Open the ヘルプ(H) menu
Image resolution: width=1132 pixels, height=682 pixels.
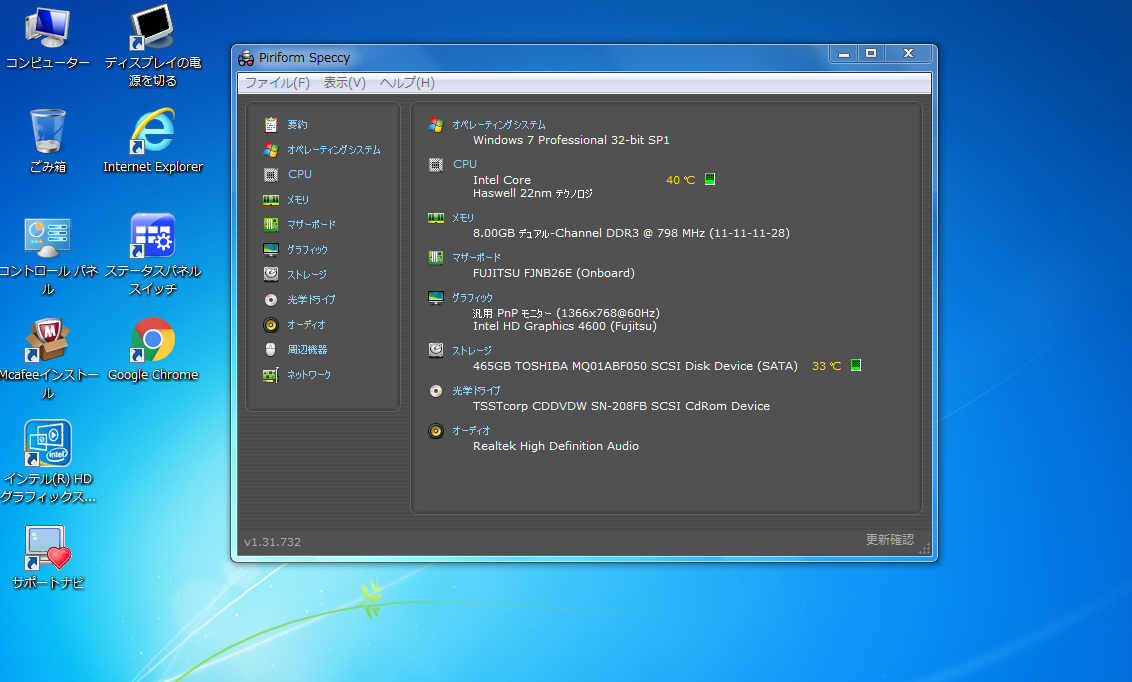(407, 83)
